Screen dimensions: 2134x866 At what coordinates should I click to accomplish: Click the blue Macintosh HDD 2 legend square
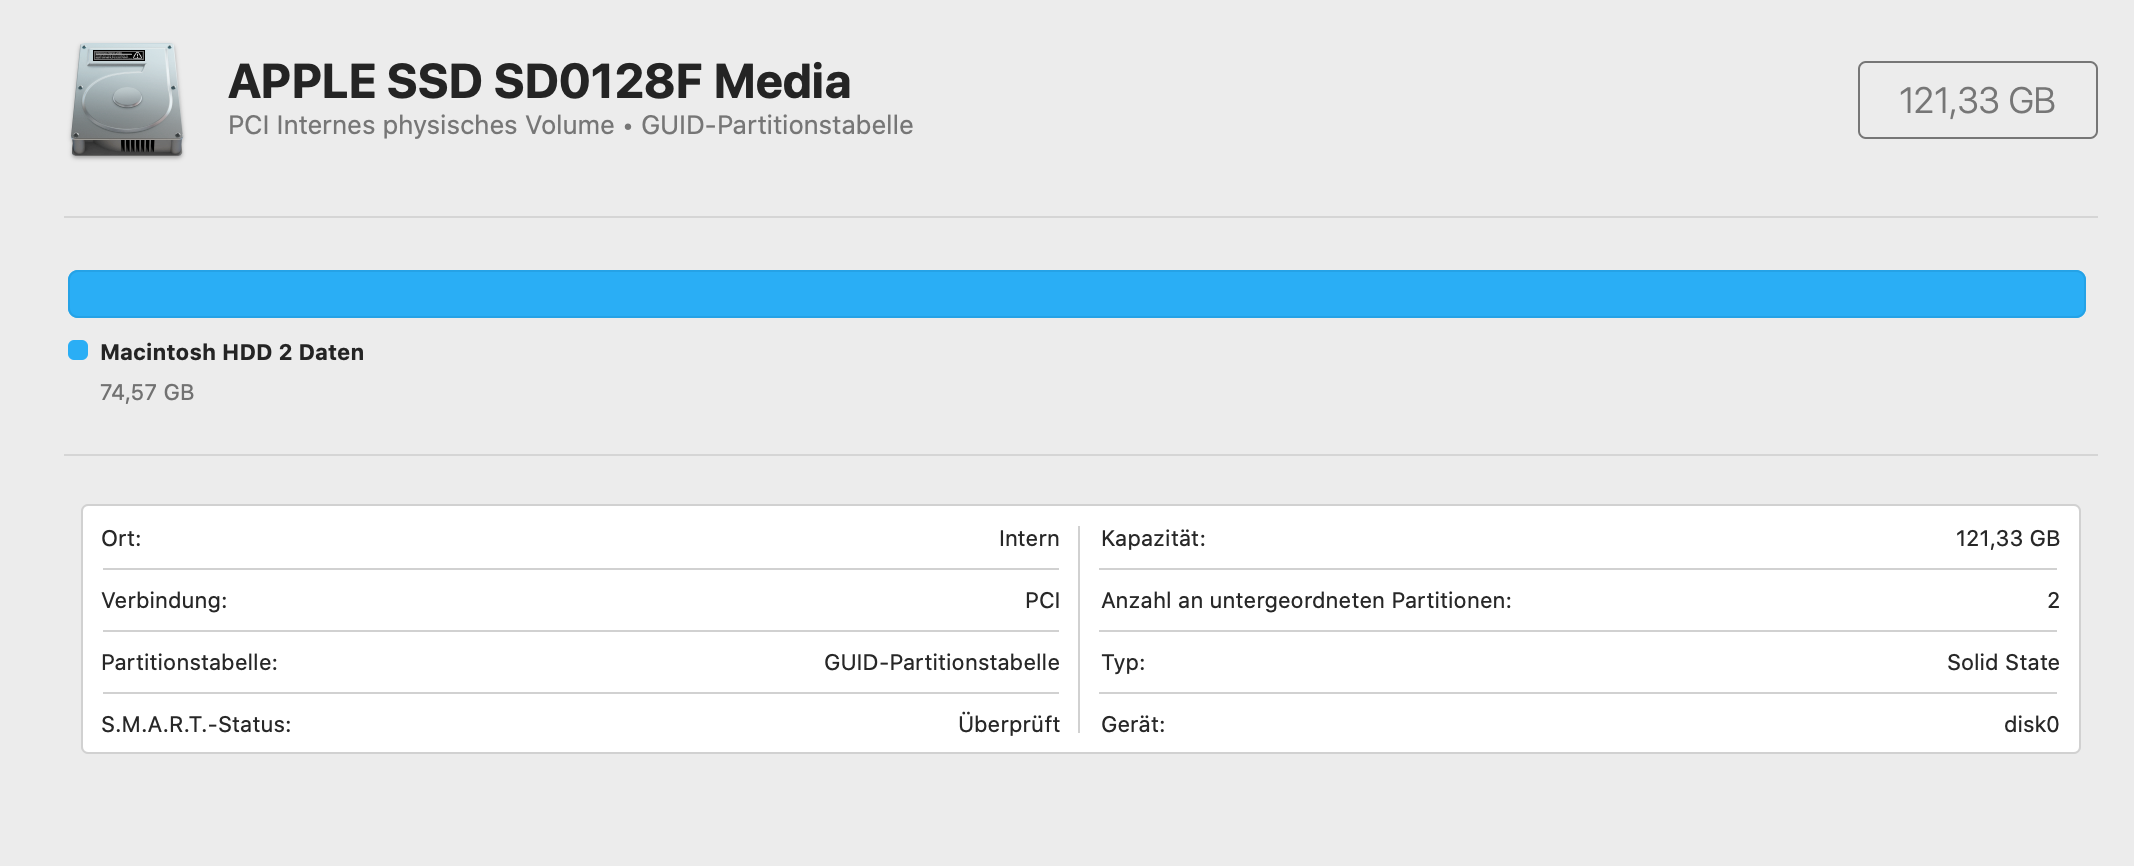pos(78,350)
